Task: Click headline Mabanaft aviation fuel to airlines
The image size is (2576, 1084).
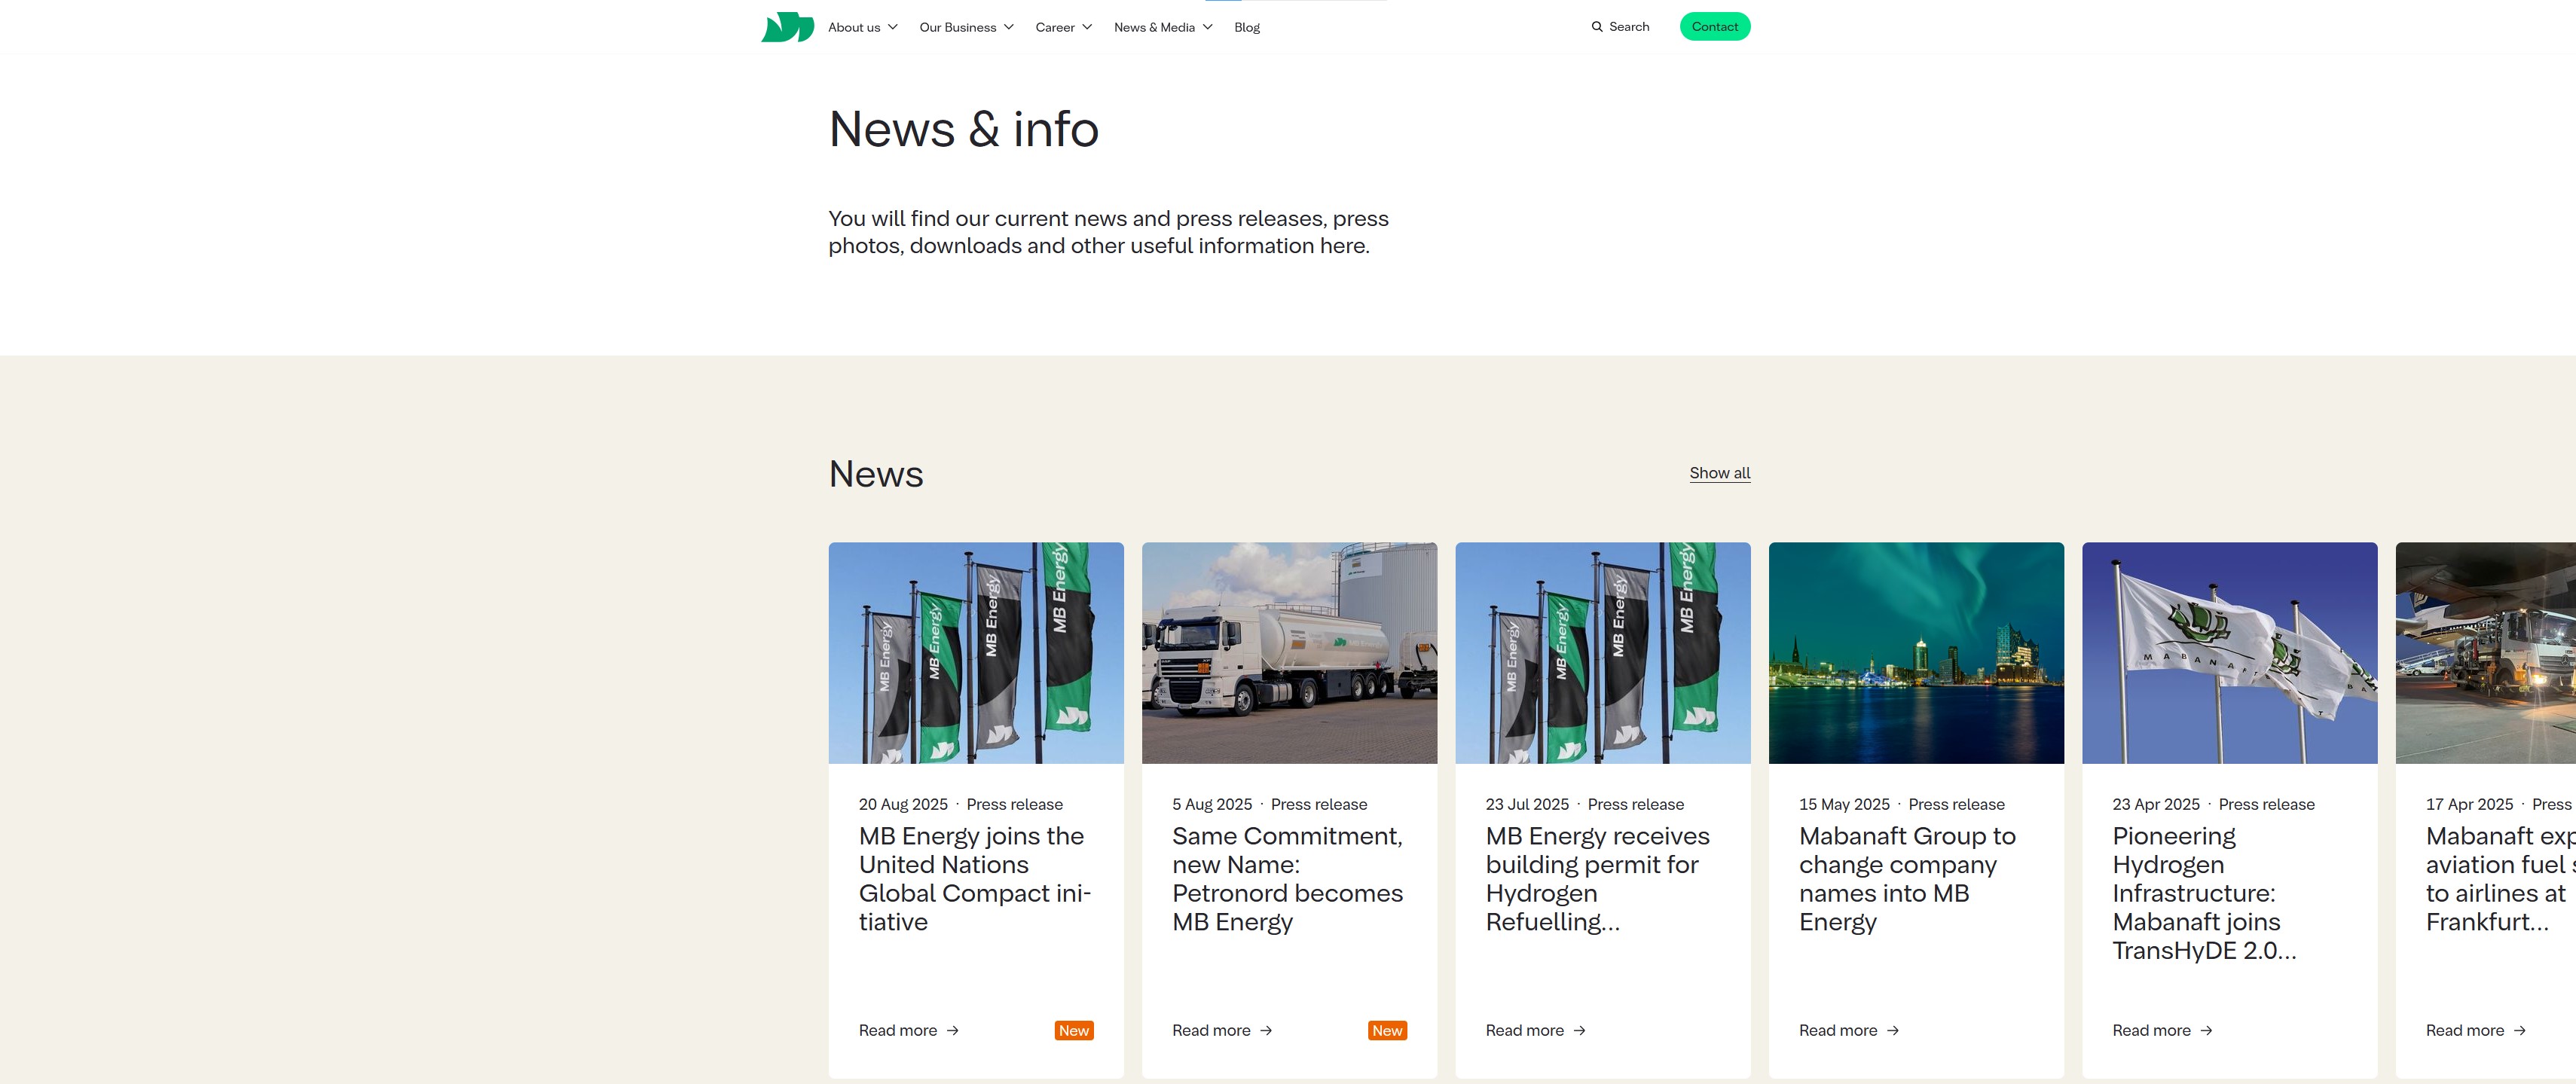Action: pyautogui.click(x=2500, y=879)
